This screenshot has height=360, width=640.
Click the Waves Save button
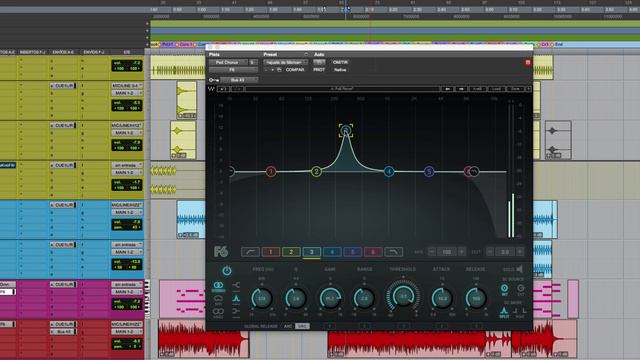(516, 89)
